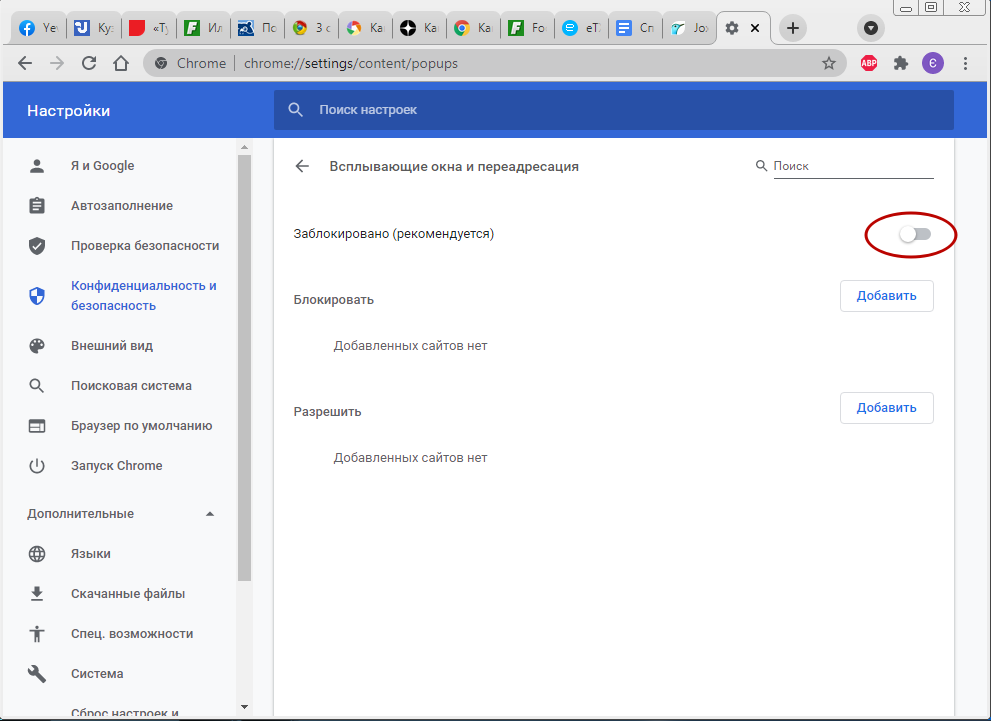This screenshot has height=721, width=991.
Task: Click browser Back arrow in toolbar
Action: (x=25, y=63)
